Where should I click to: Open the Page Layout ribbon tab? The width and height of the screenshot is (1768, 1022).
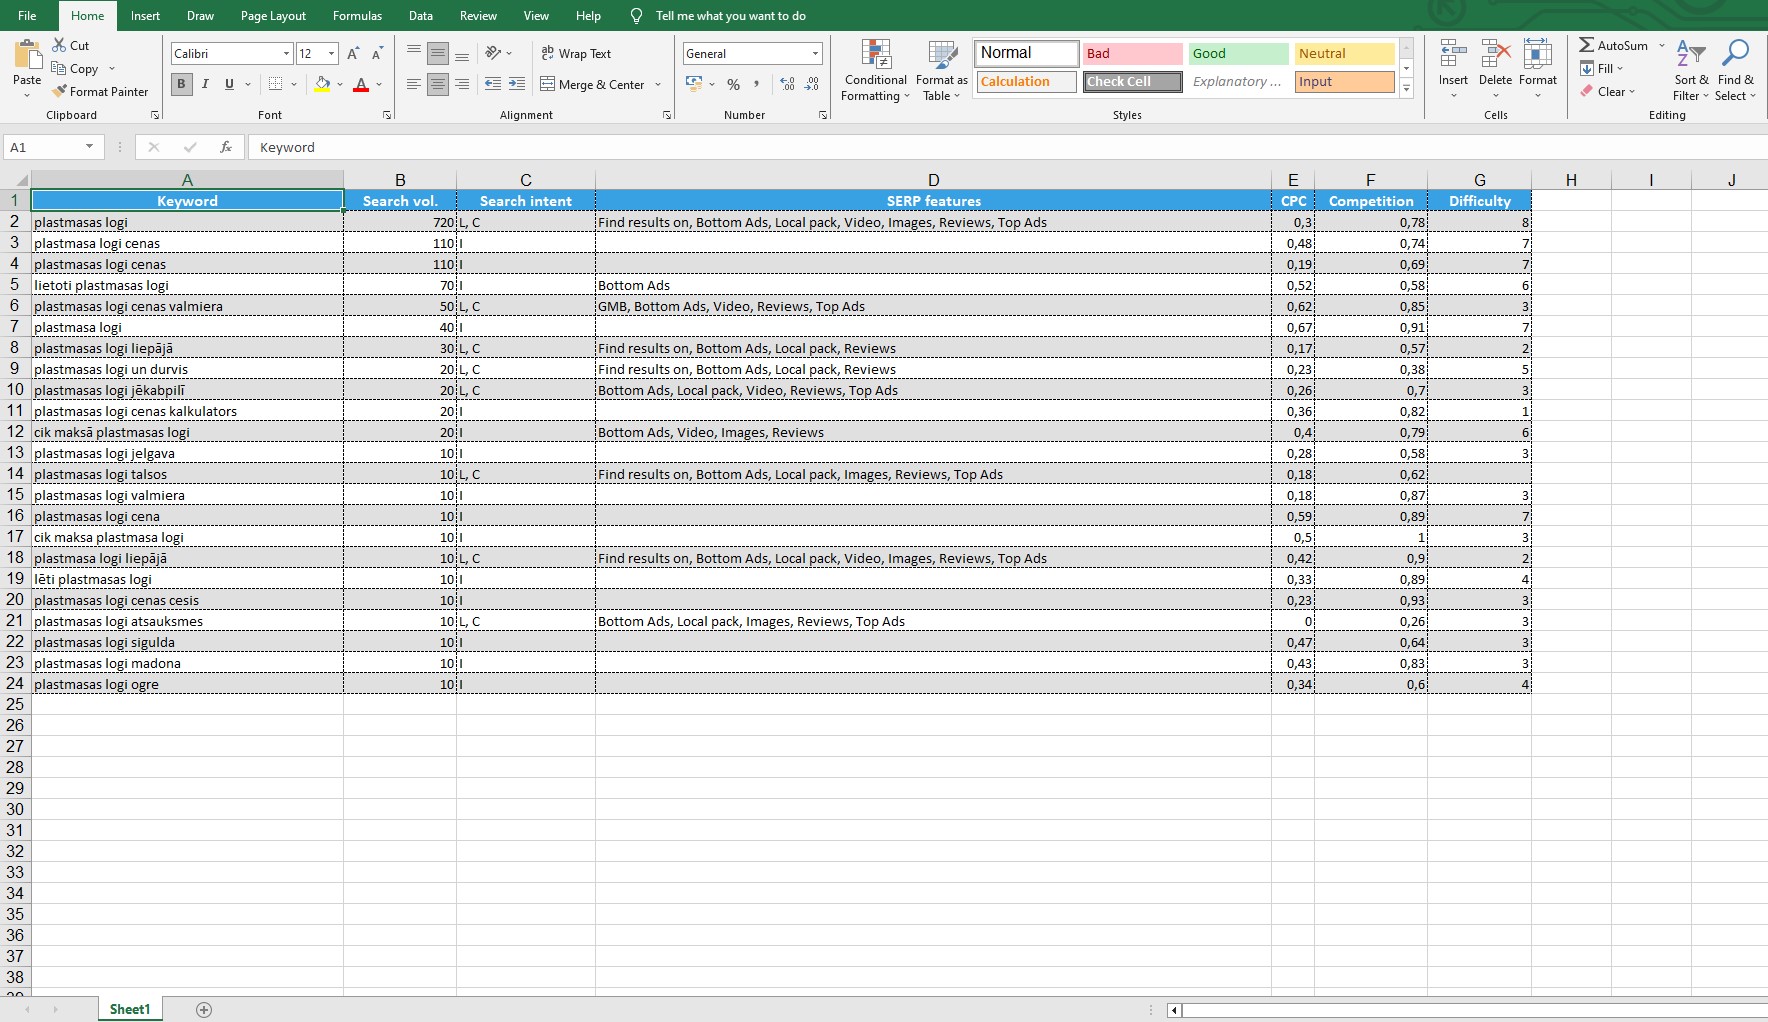point(273,16)
